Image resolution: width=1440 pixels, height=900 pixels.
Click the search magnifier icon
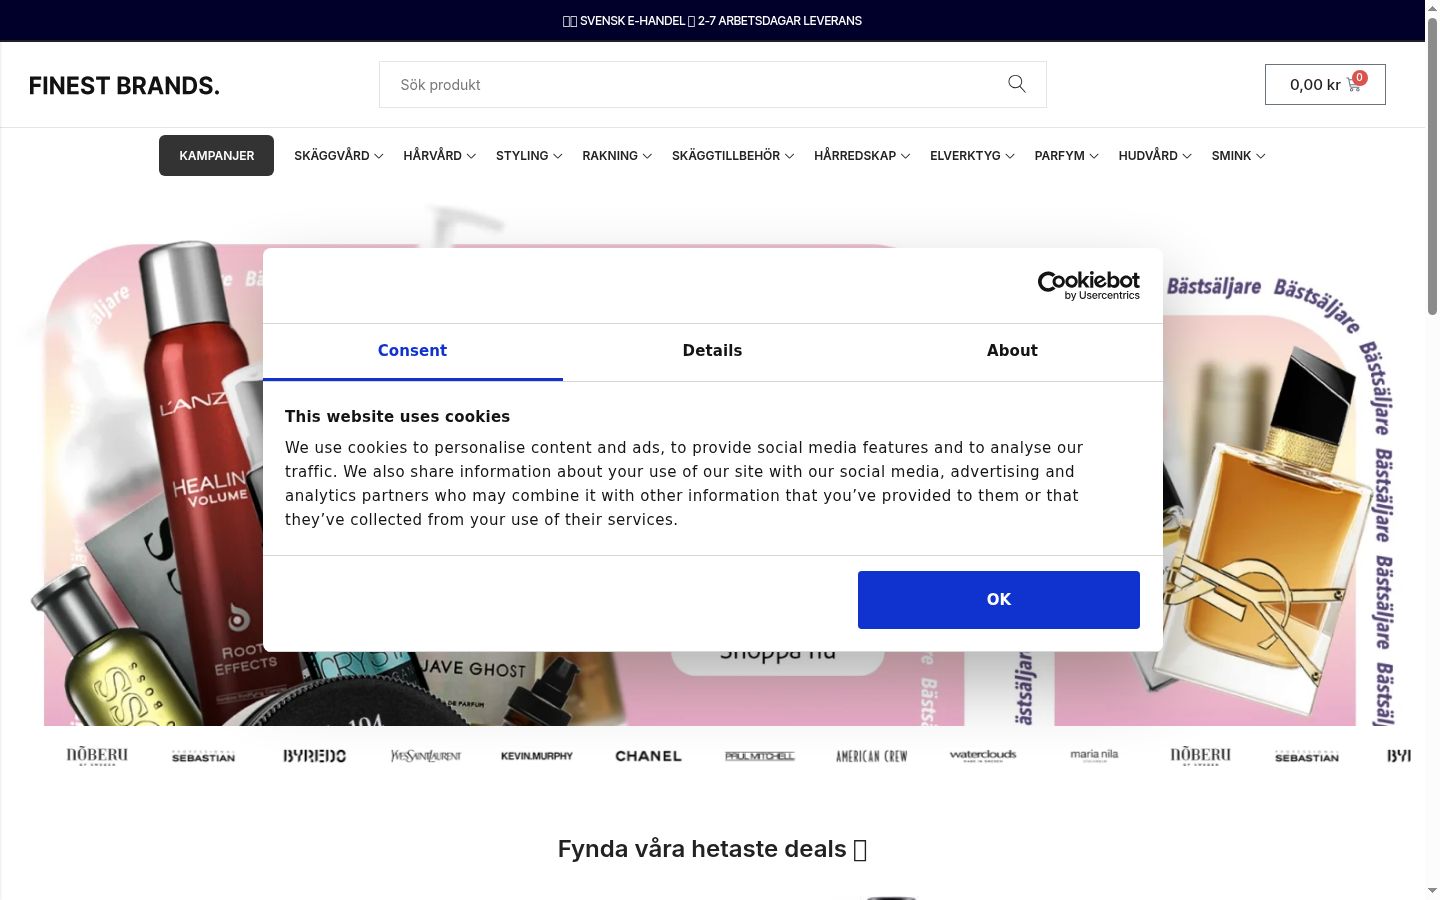point(1017,84)
